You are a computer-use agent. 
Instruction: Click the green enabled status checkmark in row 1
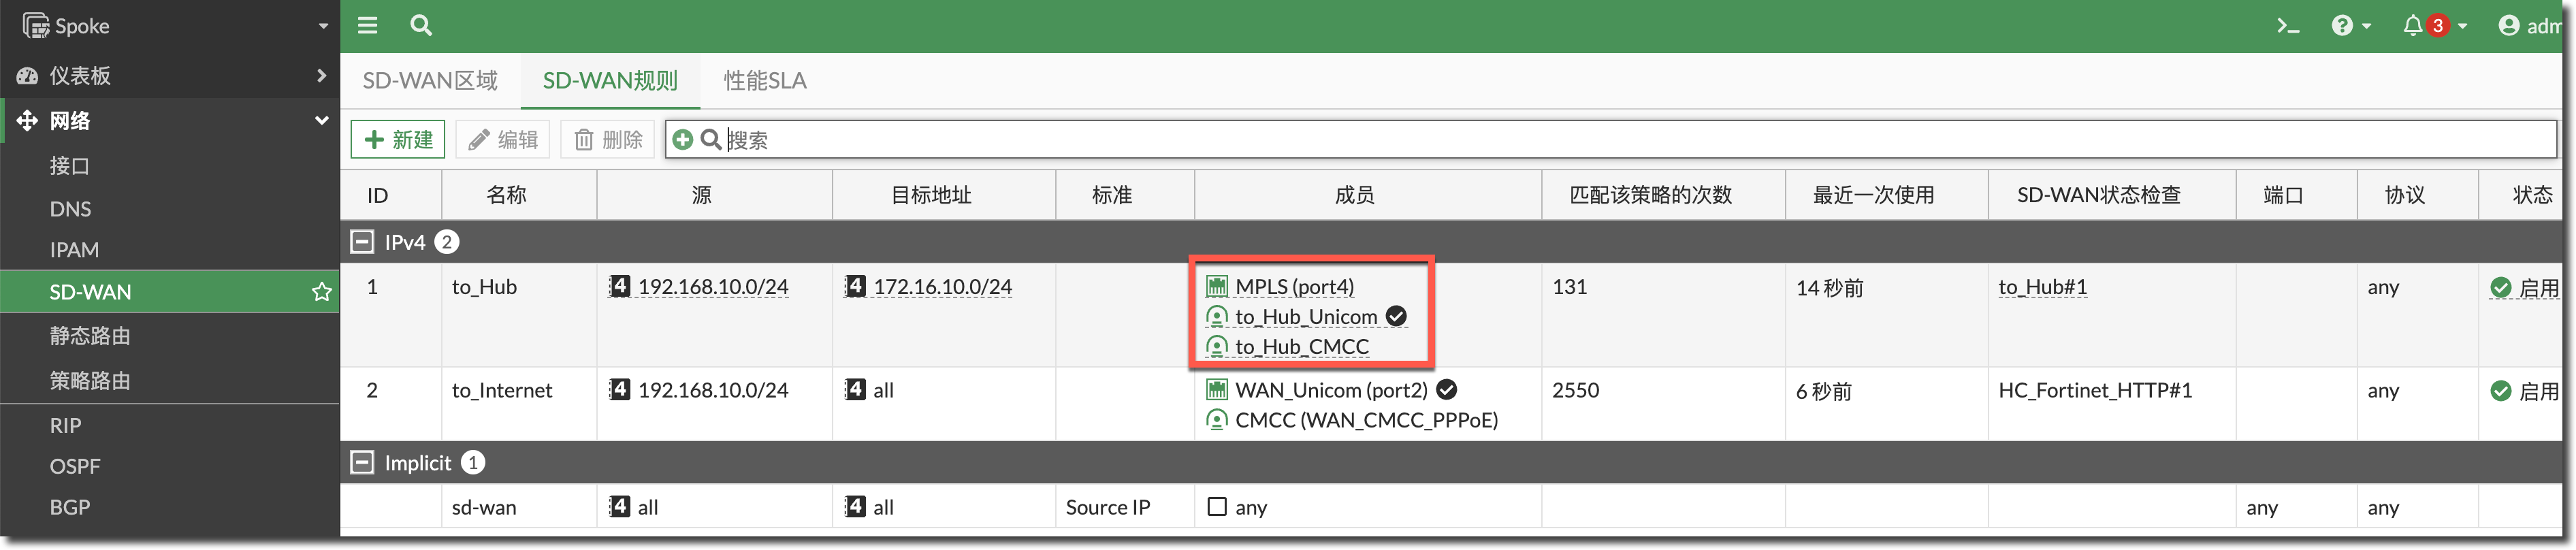click(x=2500, y=288)
